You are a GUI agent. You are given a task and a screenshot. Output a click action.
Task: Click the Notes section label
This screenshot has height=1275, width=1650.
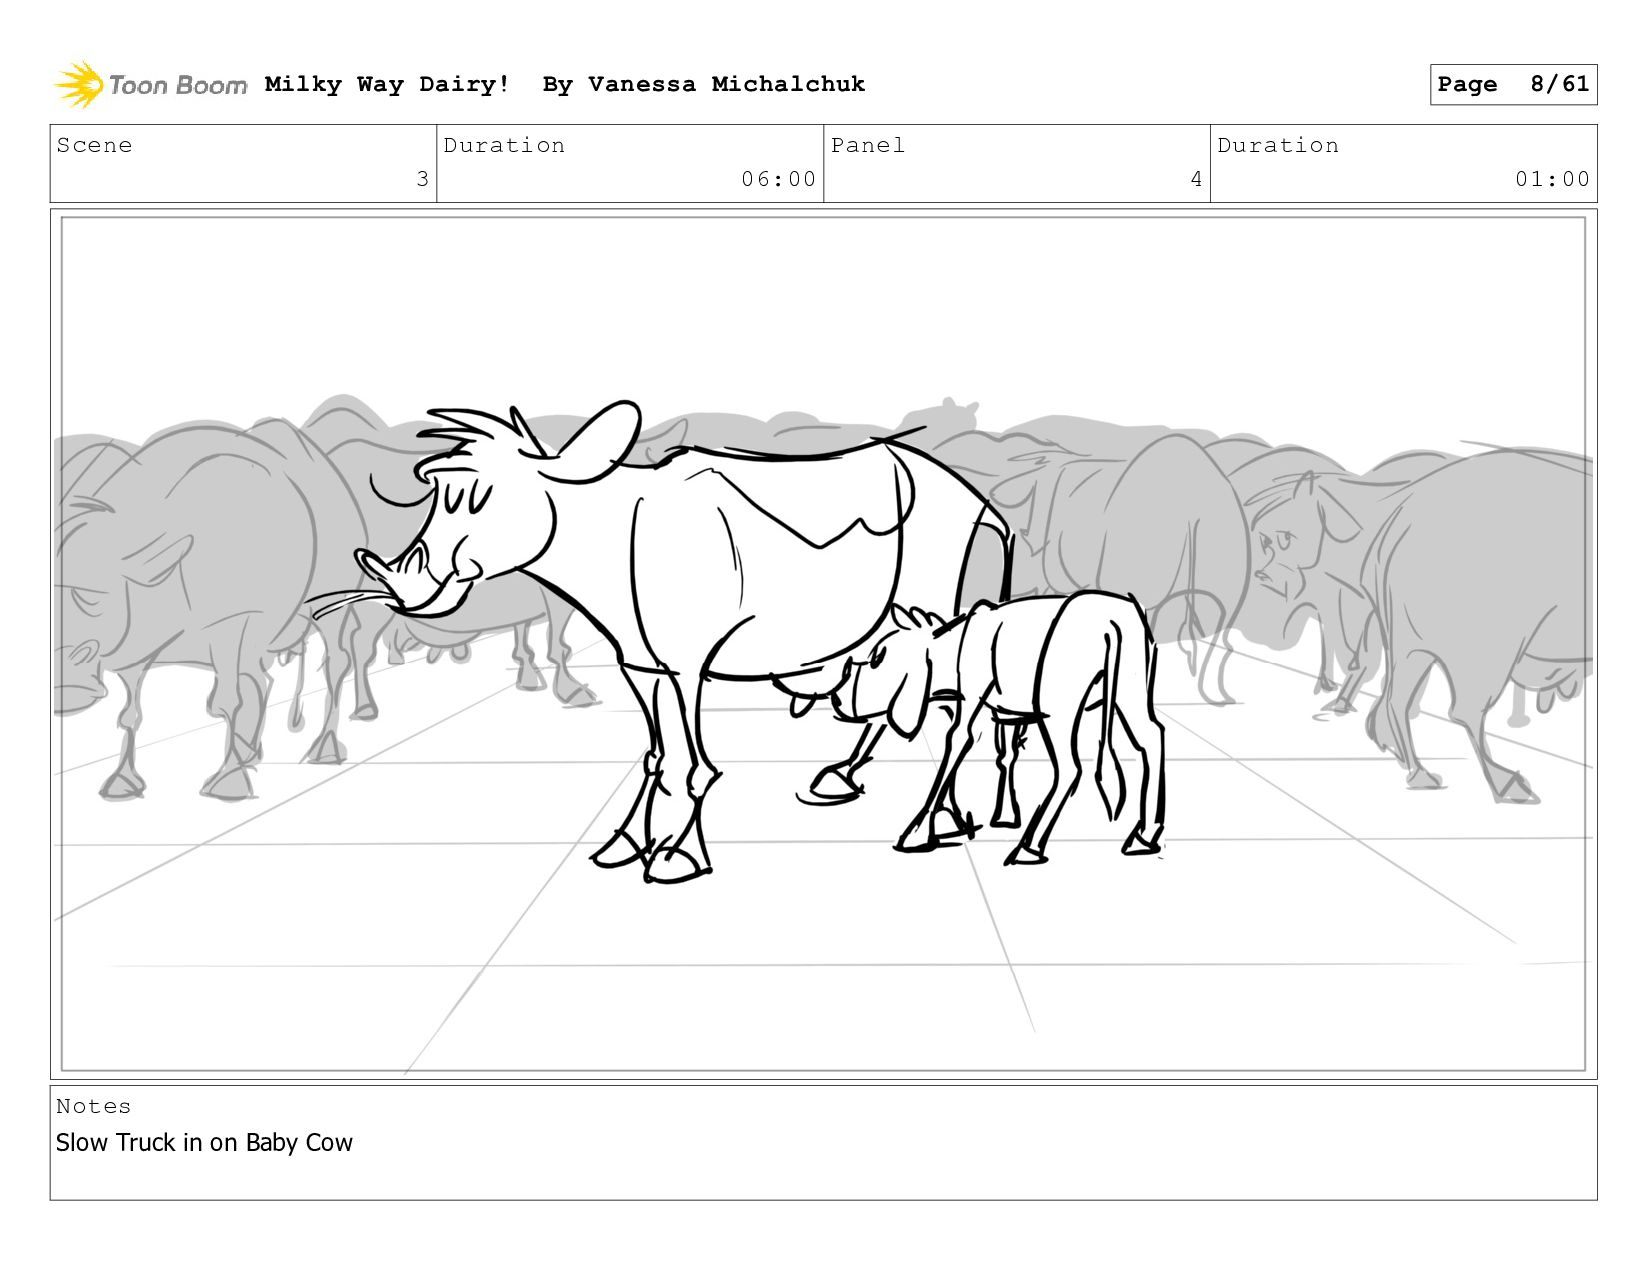(94, 1106)
